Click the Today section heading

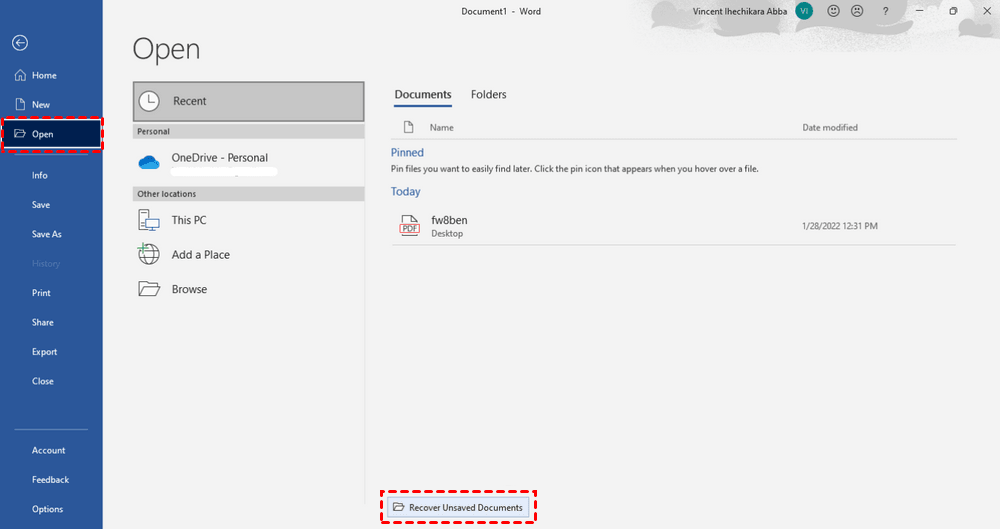coord(406,191)
